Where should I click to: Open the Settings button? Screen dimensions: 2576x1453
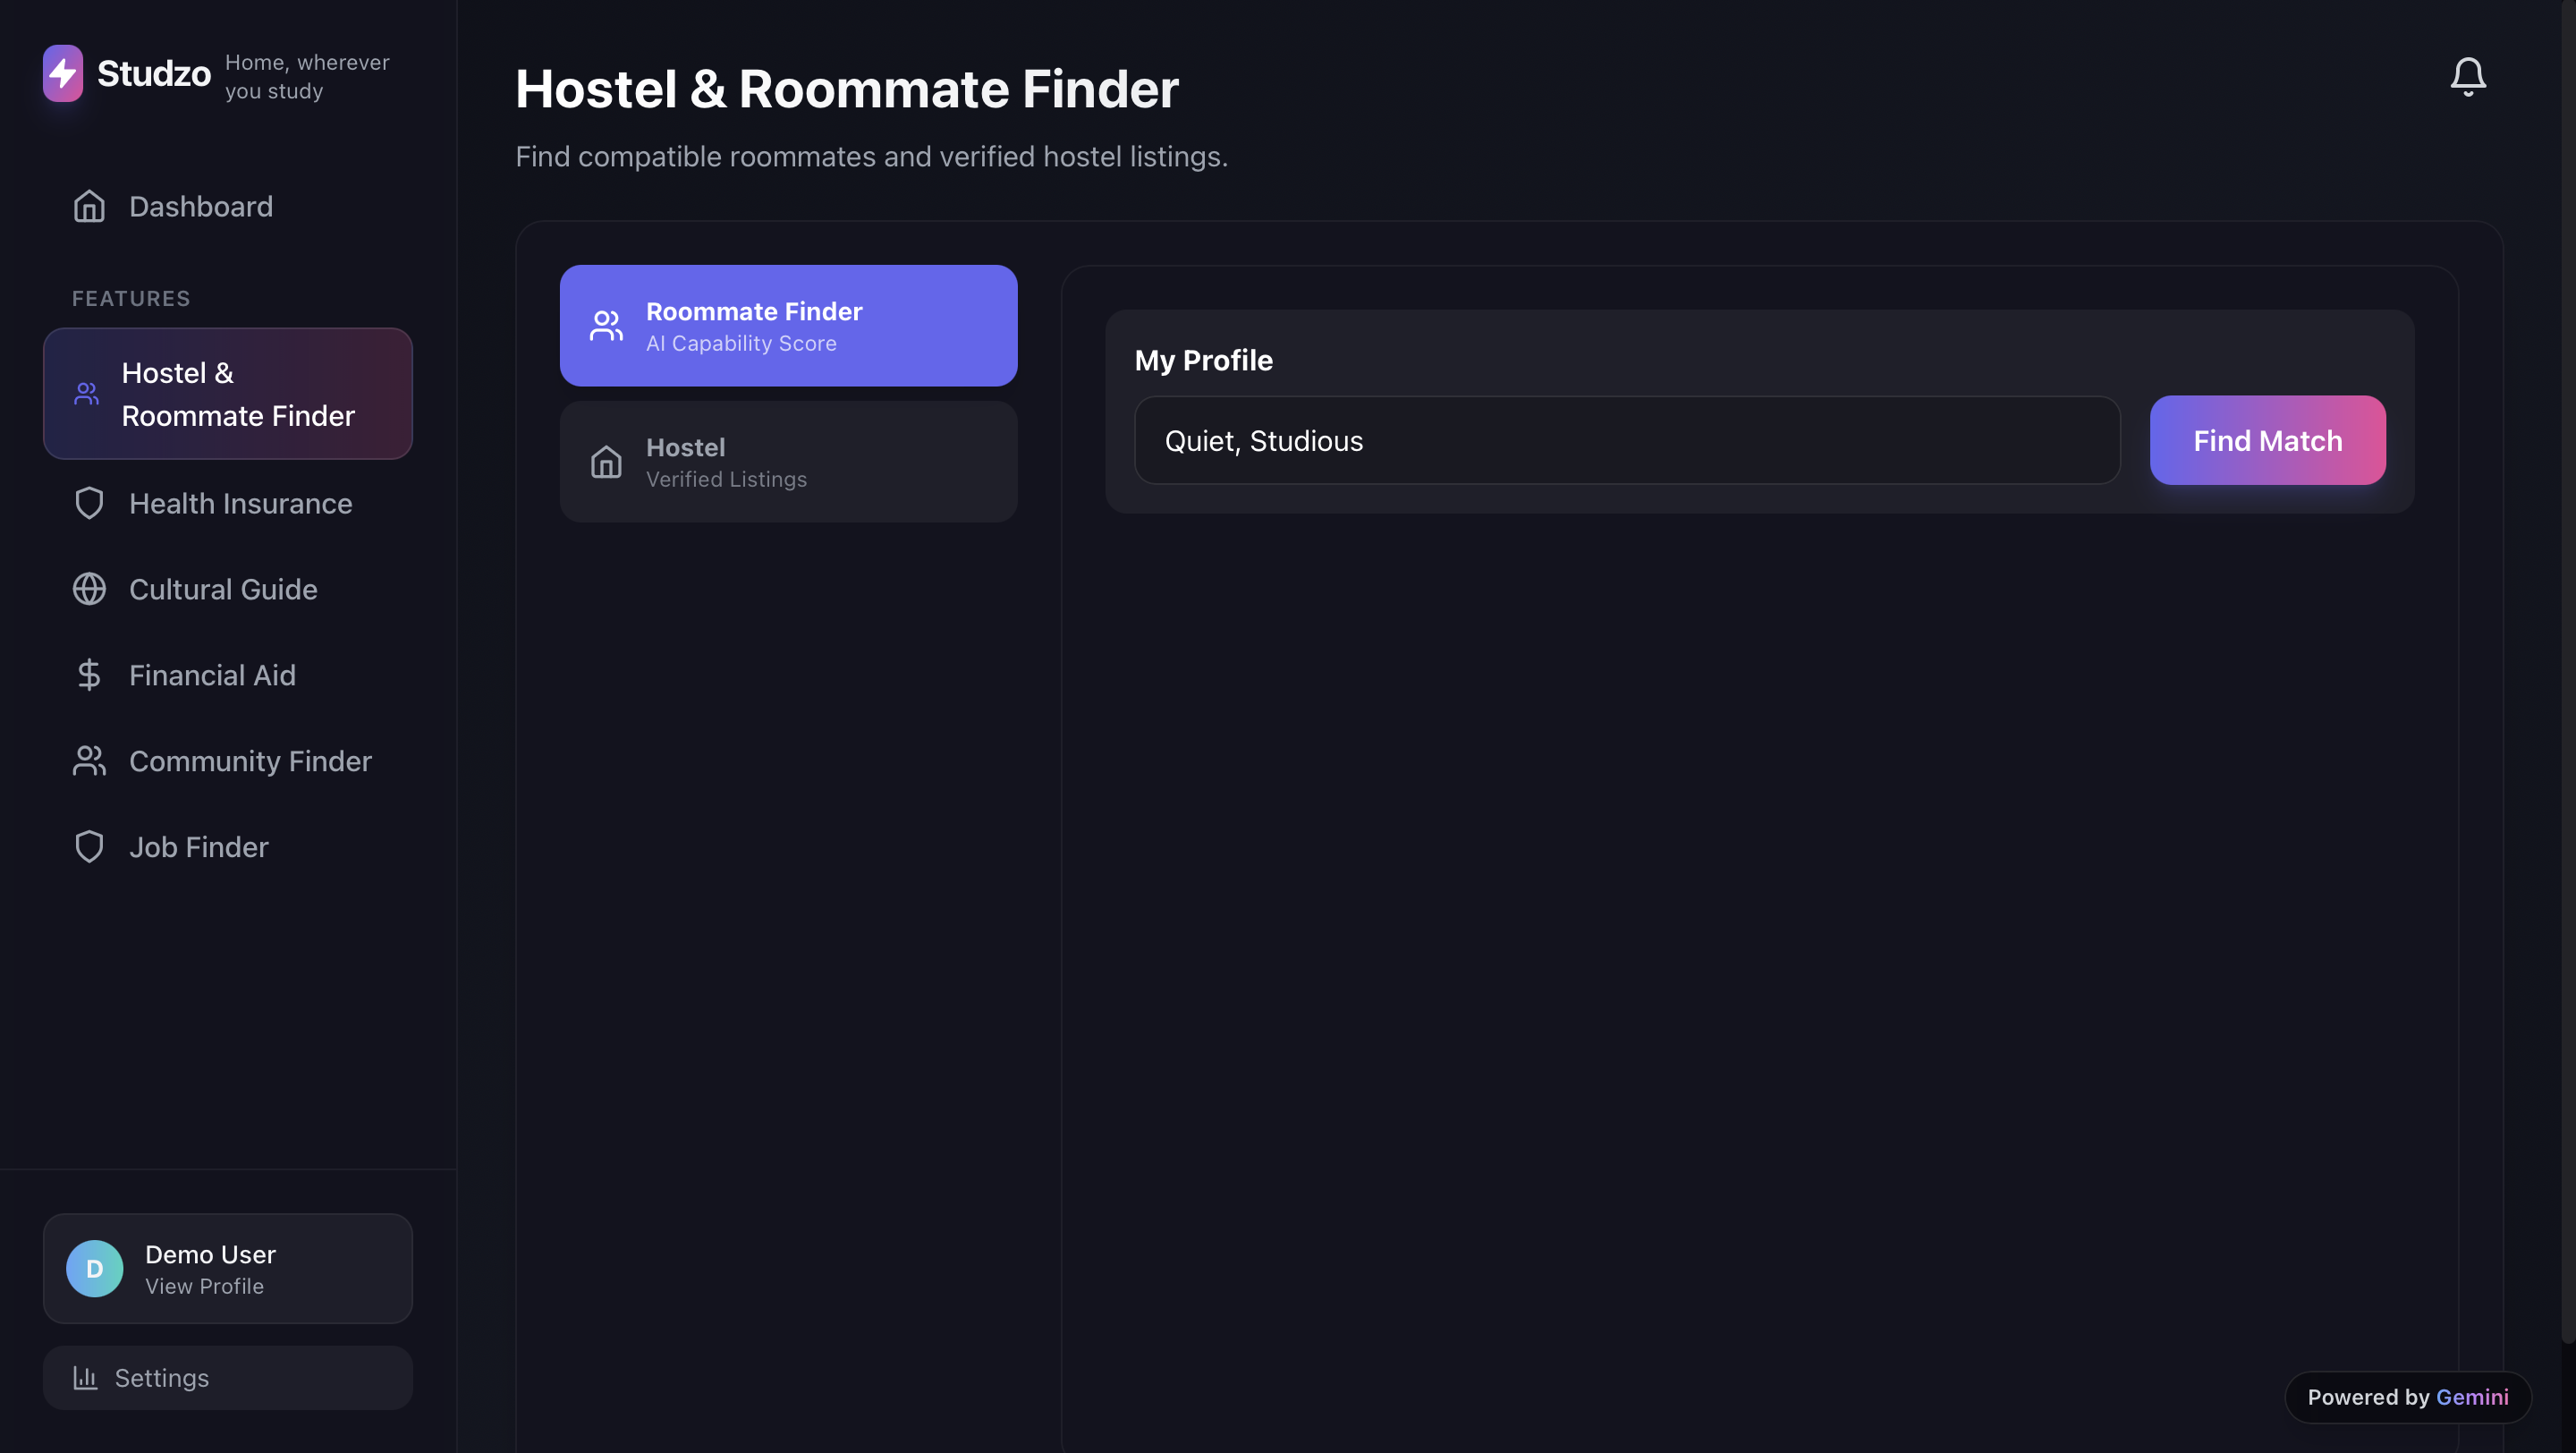(x=227, y=1377)
